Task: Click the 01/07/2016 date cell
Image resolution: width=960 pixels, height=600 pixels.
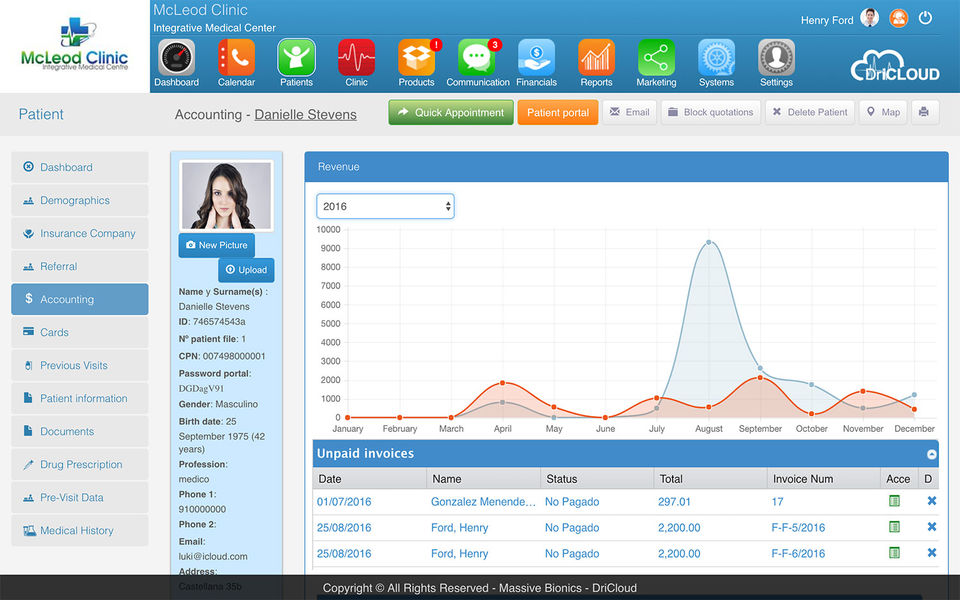Action: tap(344, 502)
